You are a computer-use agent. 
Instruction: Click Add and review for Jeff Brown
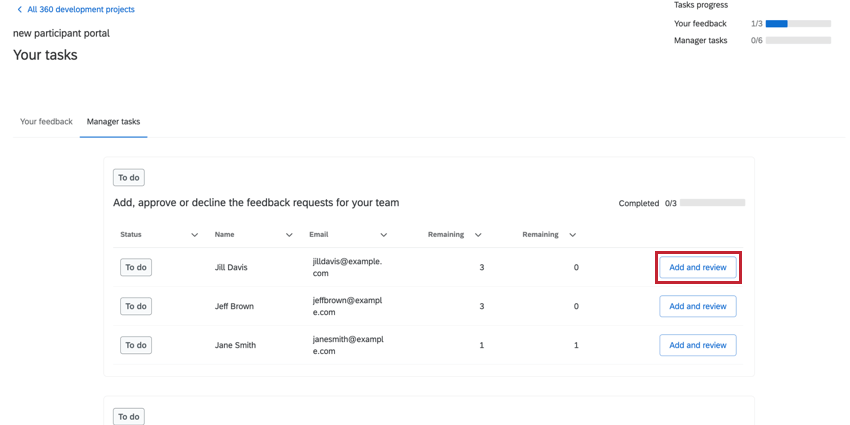[x=697, y=306]
